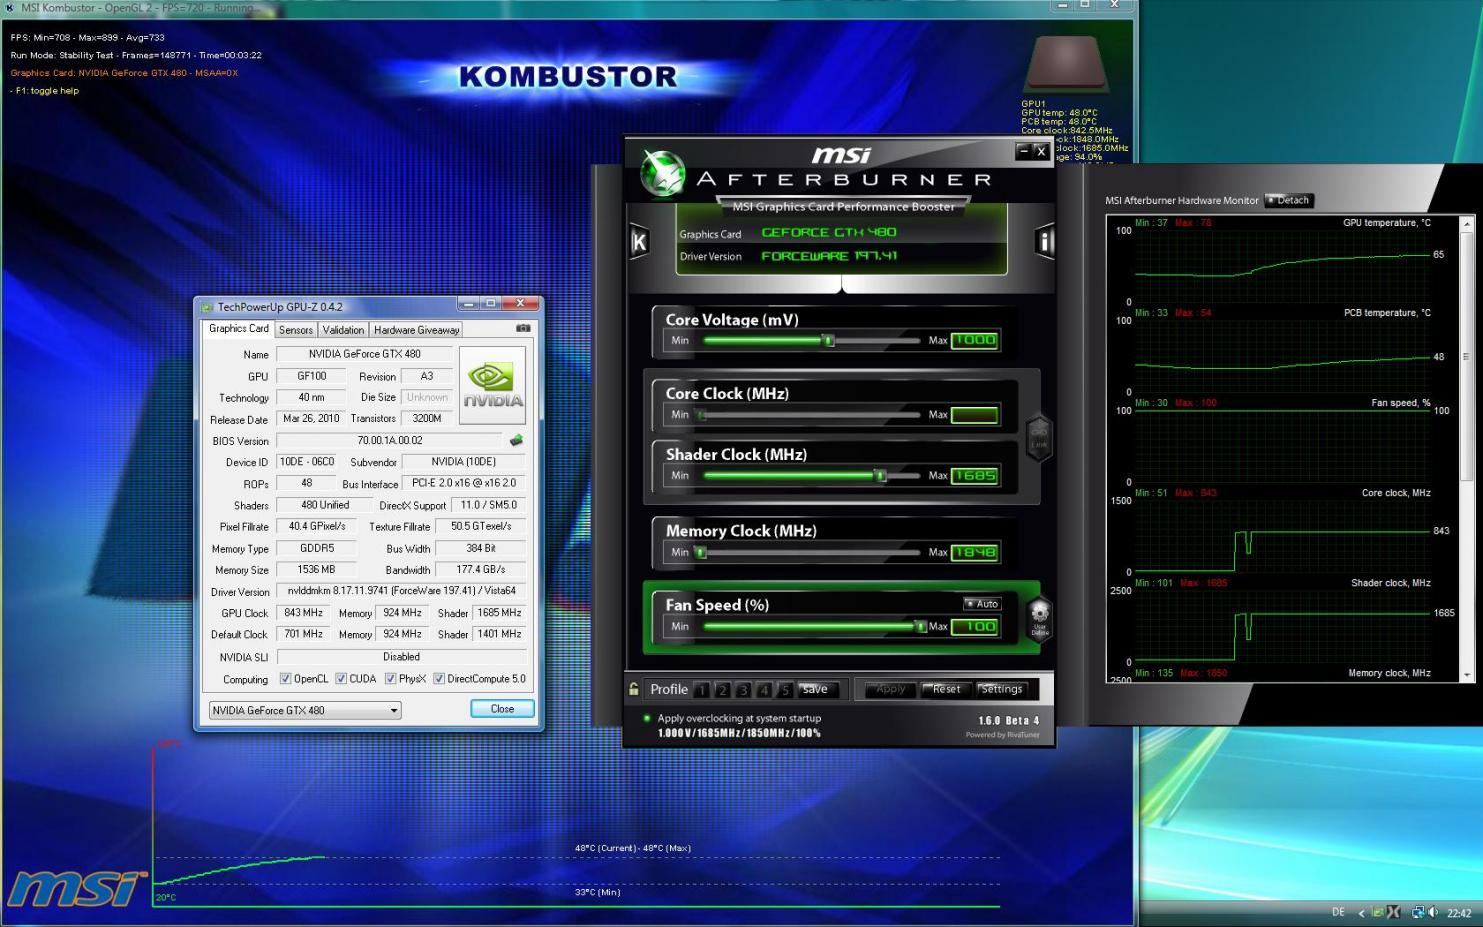This screenshot has width=1483, height=927.
Task: Click Shader Clock value field 1685
Action: point(974,475)
